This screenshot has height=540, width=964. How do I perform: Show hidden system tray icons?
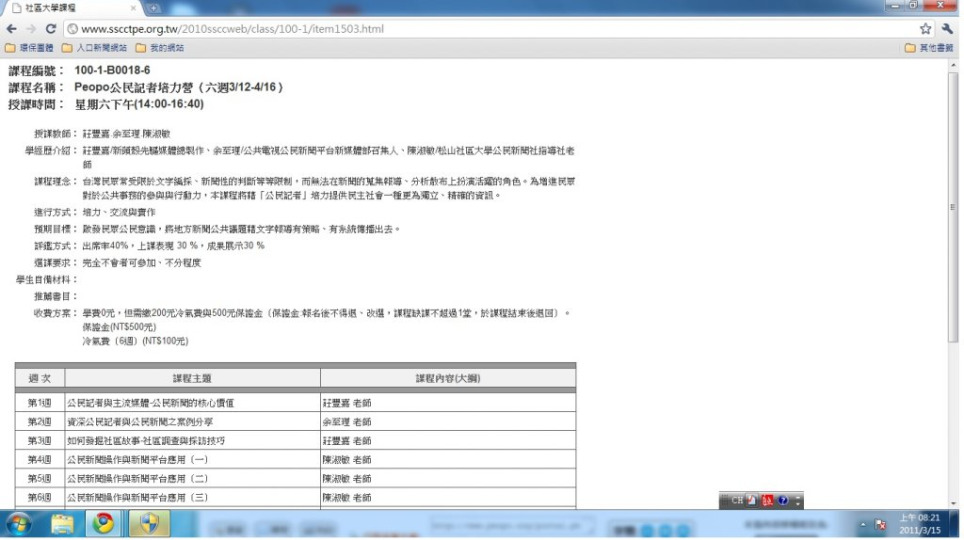click(x=864, y=525)
